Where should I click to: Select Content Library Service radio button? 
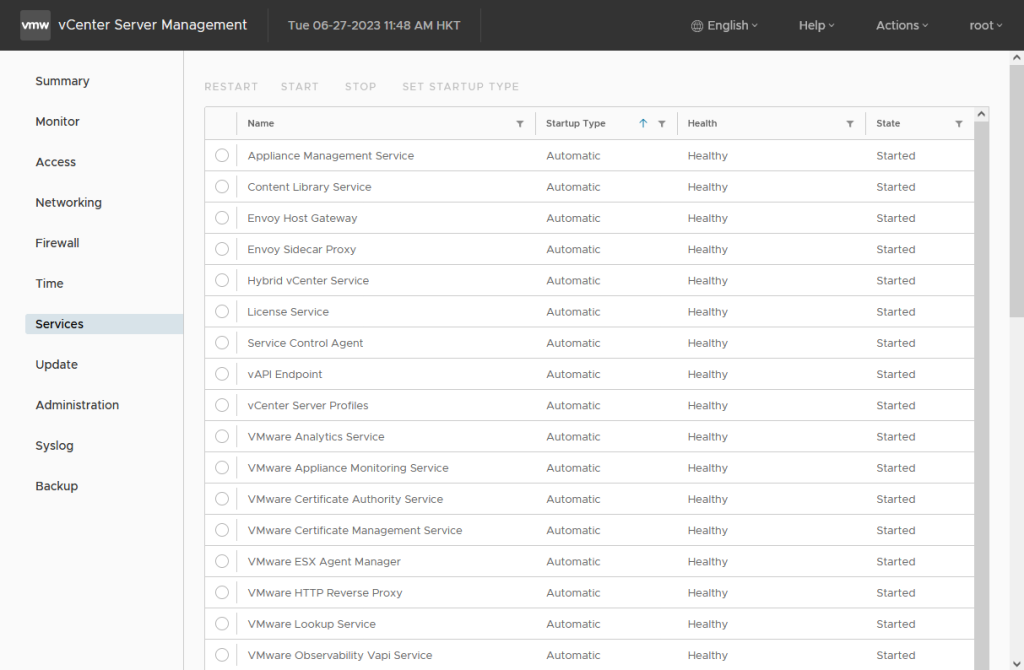coord(222,187)
